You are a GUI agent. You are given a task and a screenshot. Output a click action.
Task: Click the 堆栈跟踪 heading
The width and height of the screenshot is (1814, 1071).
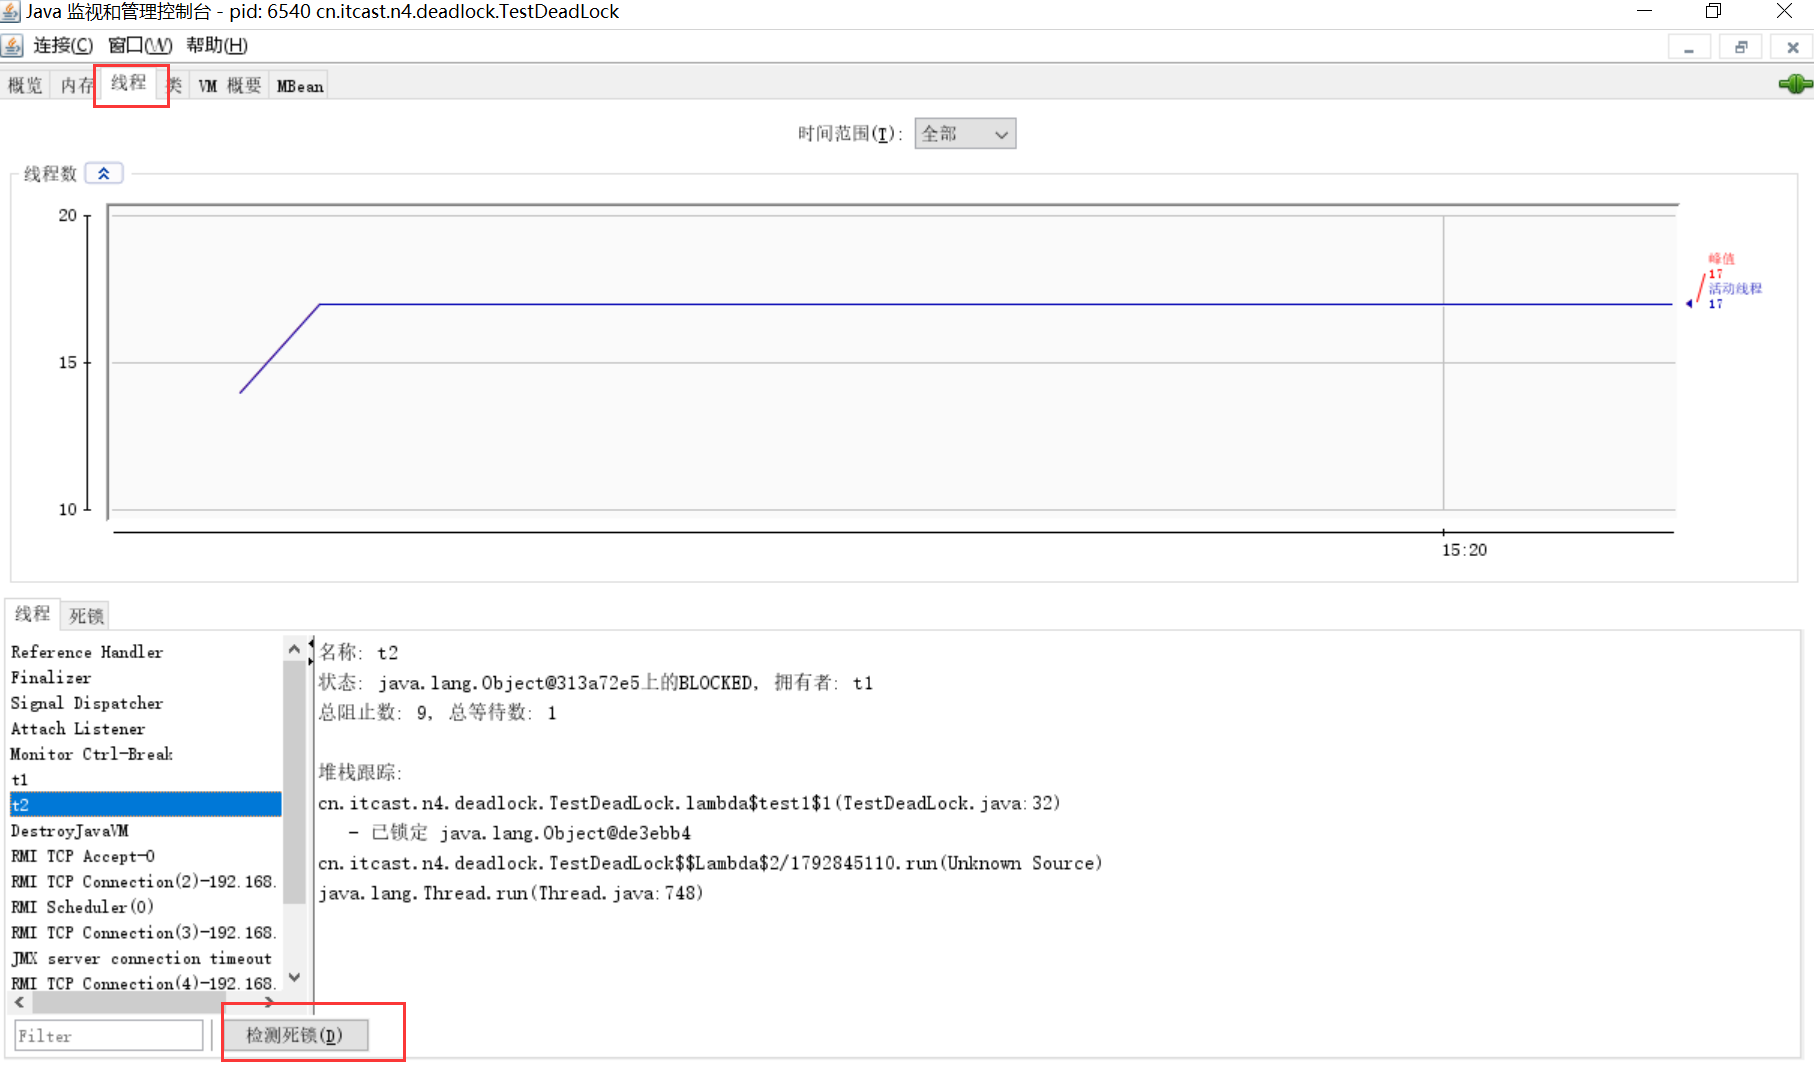point(360,773)
